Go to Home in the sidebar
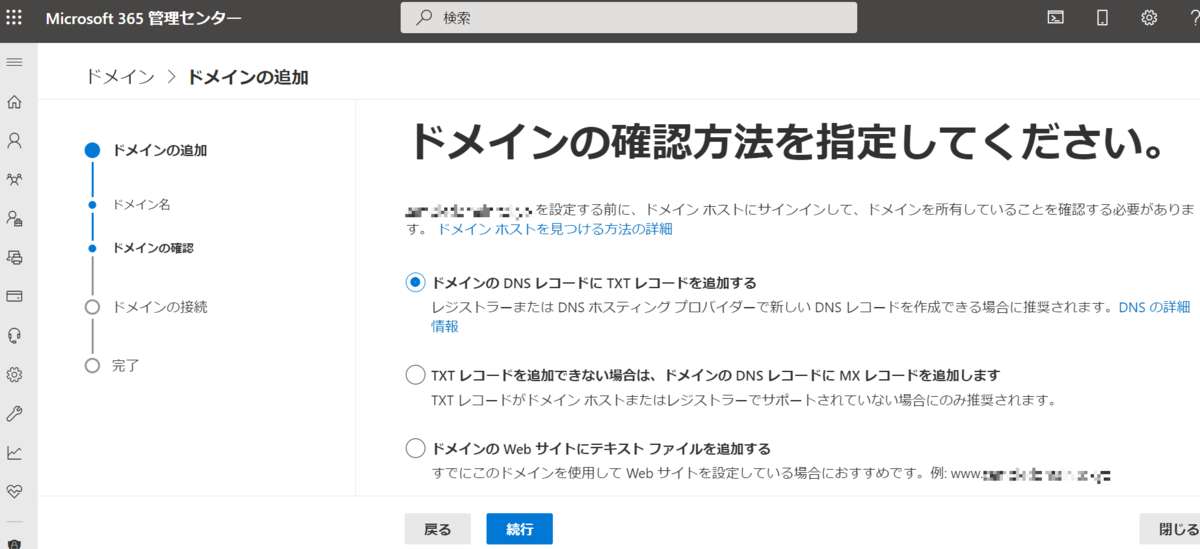This screenshot has width=1200, height=549. 15,102
